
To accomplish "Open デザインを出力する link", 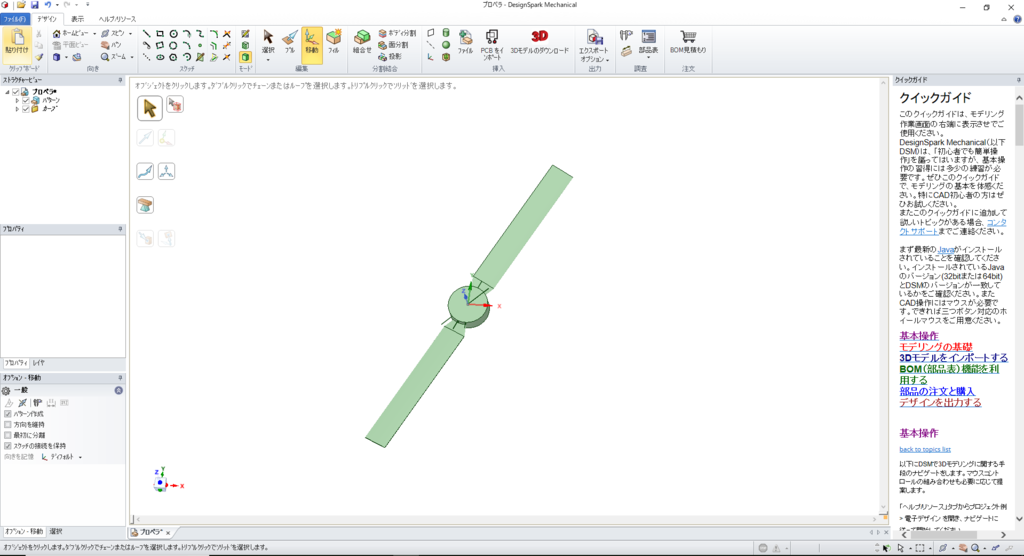I will pyautogui.click(x=940, y=402).
